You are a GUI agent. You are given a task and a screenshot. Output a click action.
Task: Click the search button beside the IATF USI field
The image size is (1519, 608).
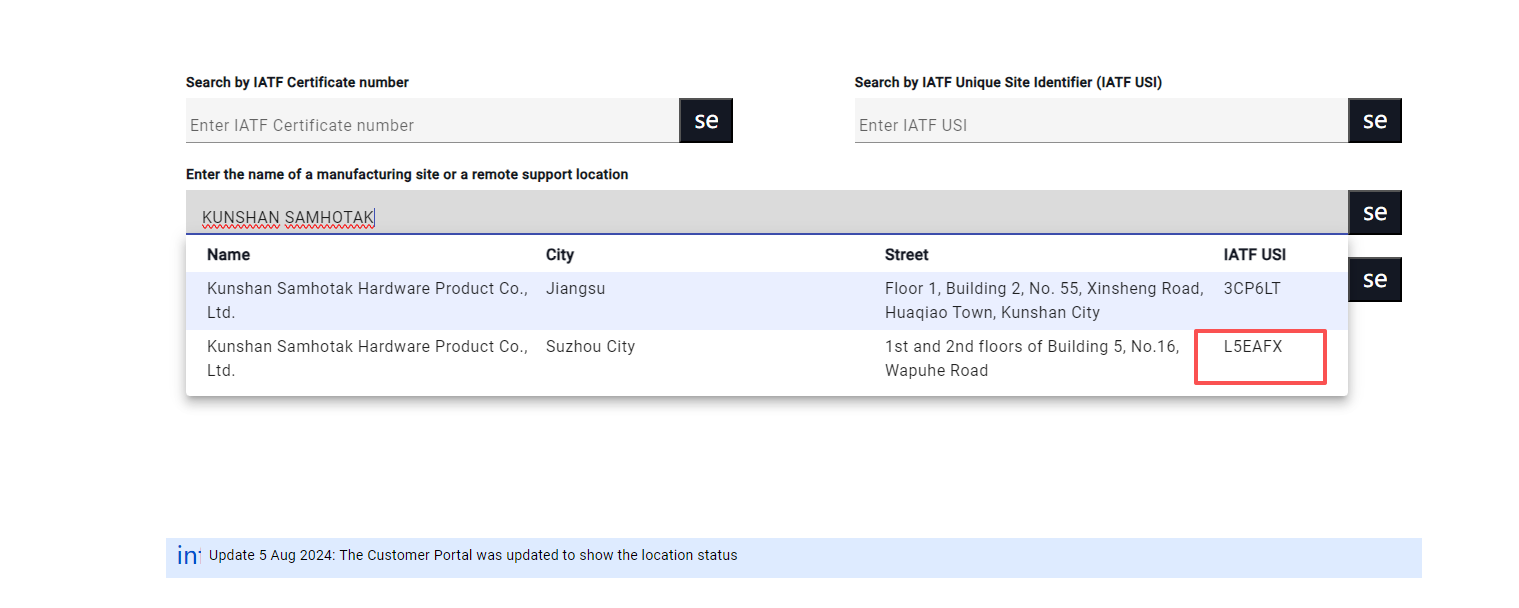pos(1375,120)
